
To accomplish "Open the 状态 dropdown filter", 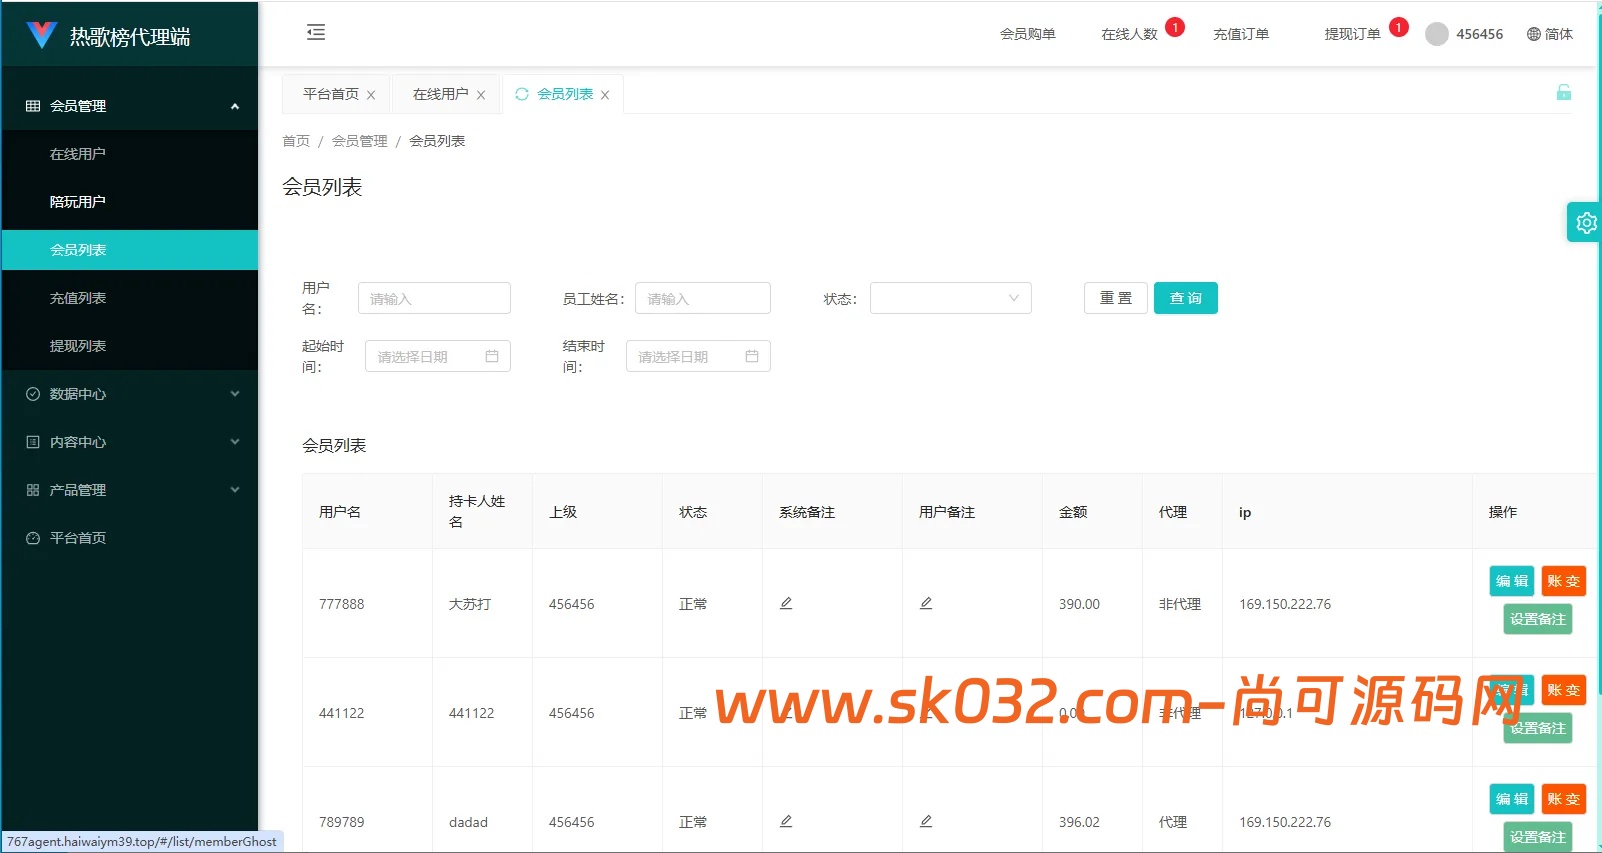I will pyautogui.click(x=950, y=298).
